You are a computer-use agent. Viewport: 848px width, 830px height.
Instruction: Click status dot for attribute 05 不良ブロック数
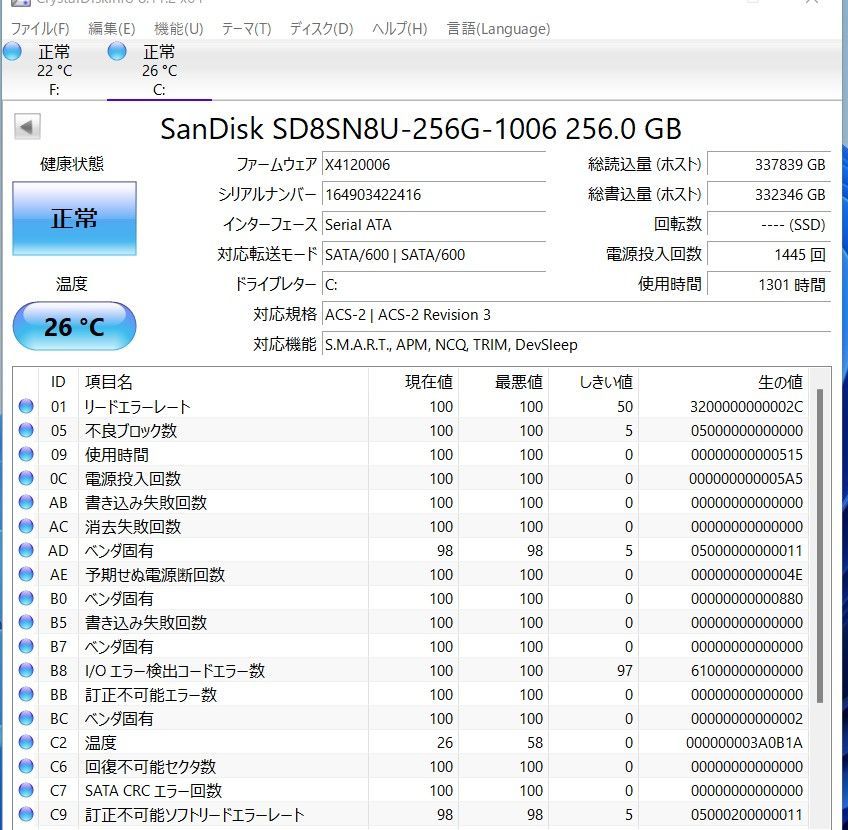[x=26, y=430]
